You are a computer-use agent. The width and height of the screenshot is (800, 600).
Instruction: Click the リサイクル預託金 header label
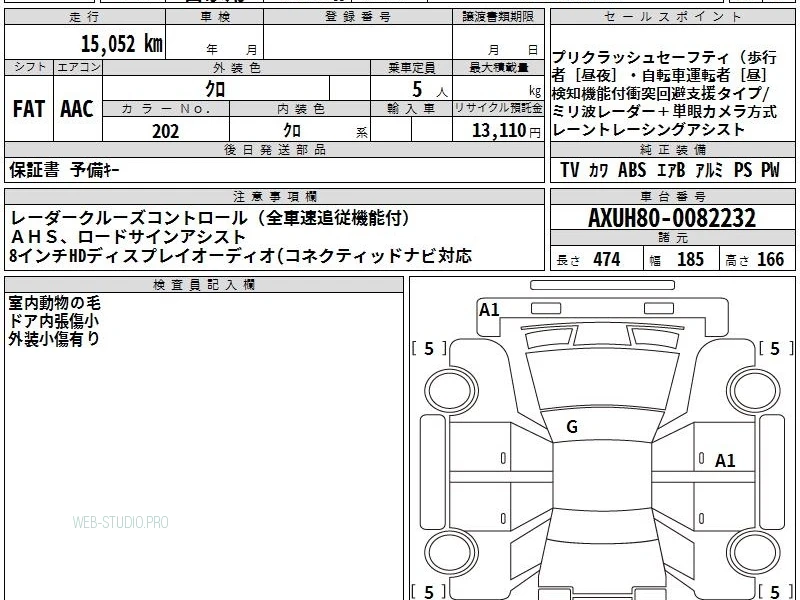498,108
